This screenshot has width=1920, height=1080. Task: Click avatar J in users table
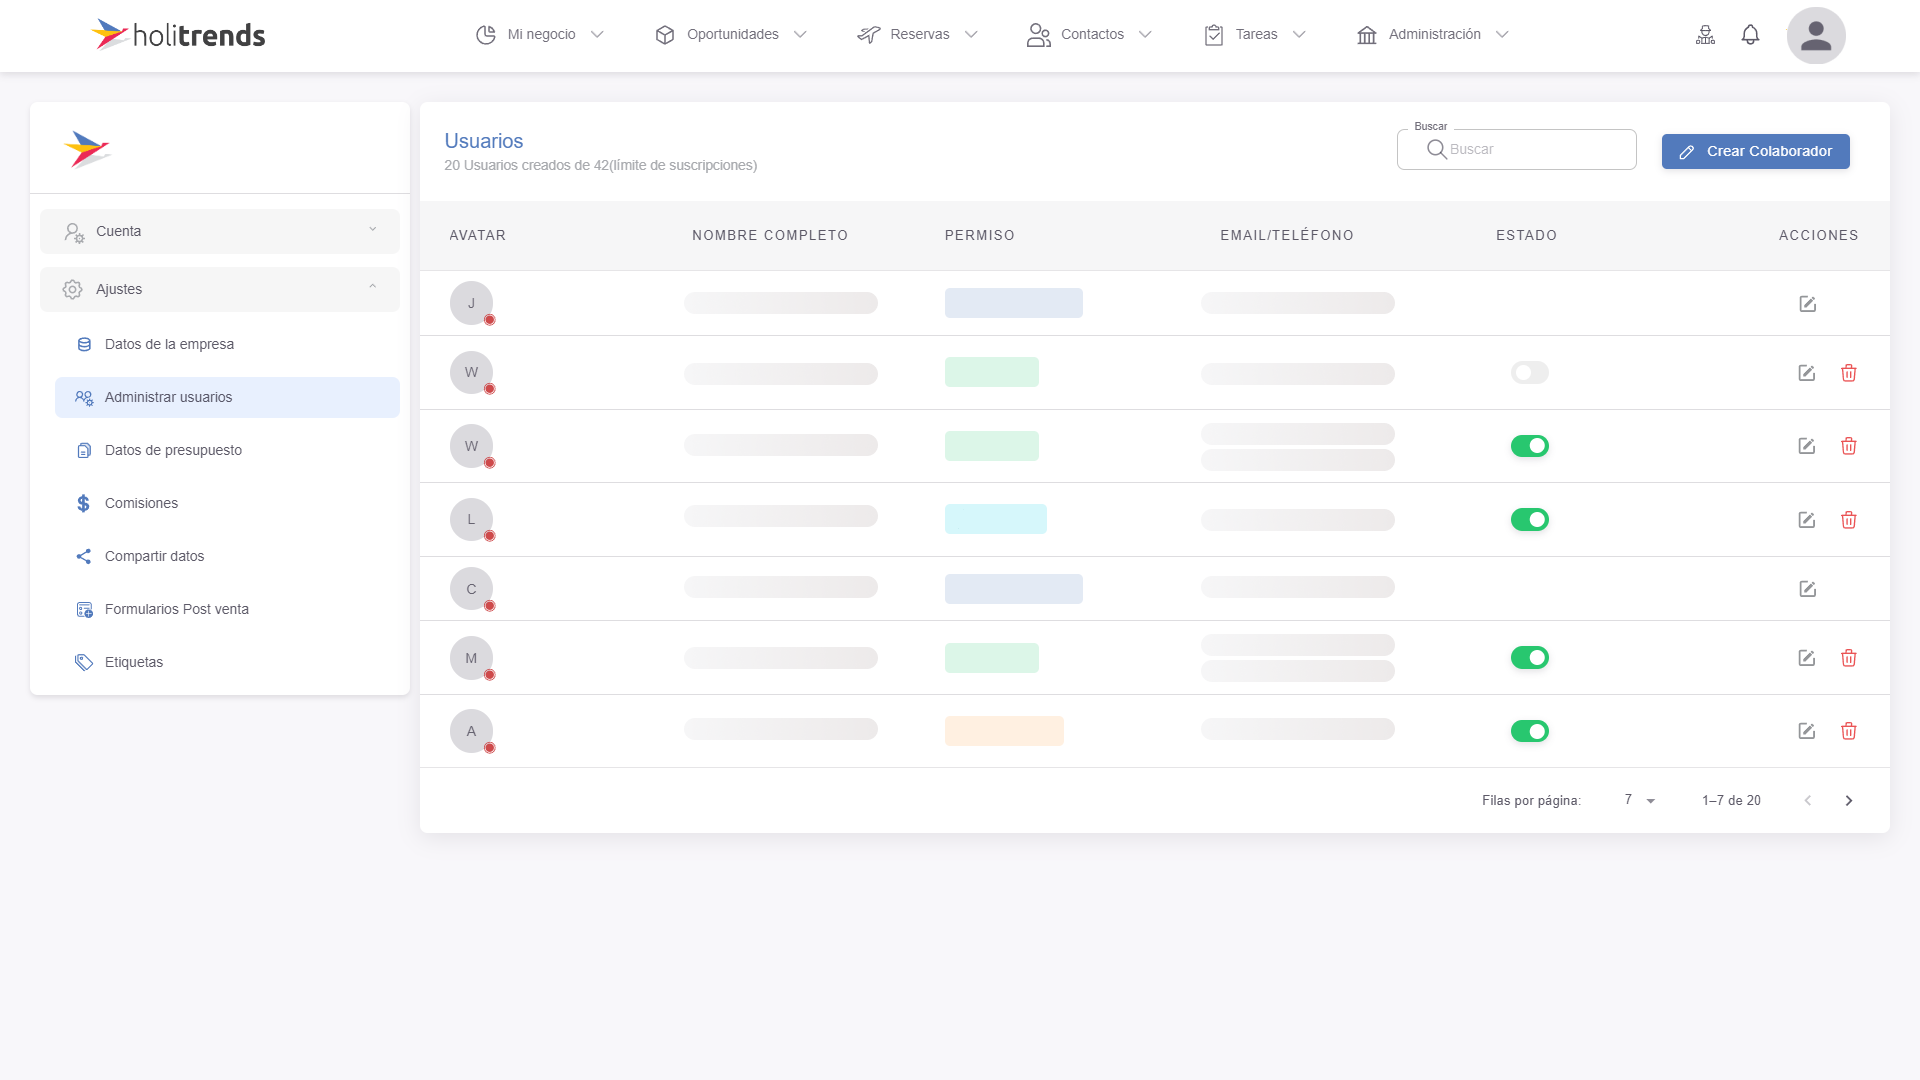pyautogui.click(x=471, y=303)
